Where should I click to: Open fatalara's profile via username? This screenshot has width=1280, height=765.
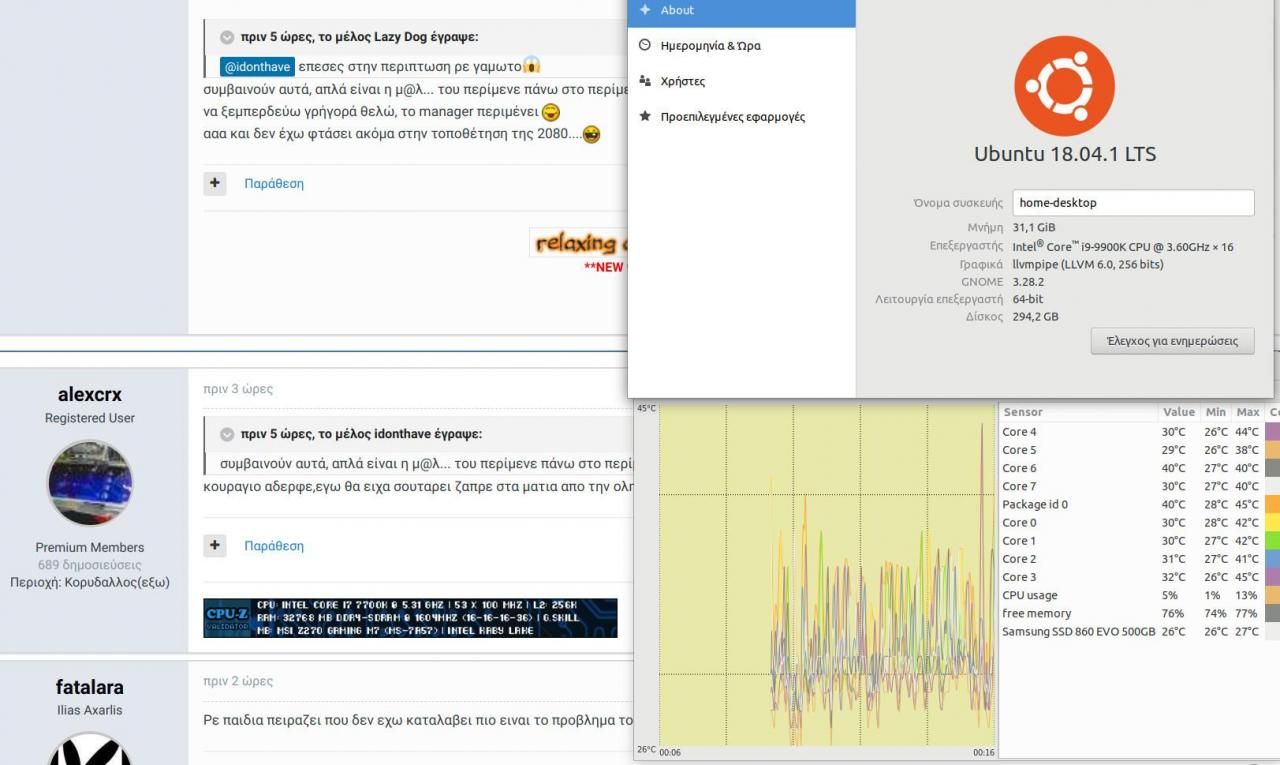[x=90, y=687]
